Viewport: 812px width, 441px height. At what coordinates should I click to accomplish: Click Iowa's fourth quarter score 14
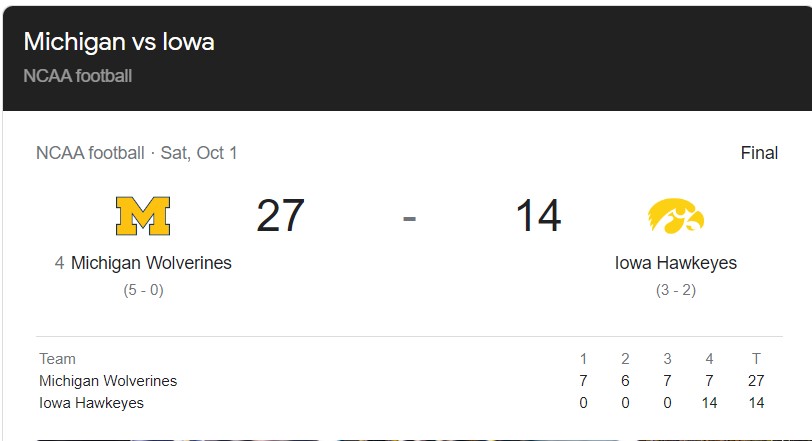[x=709, y=403]
